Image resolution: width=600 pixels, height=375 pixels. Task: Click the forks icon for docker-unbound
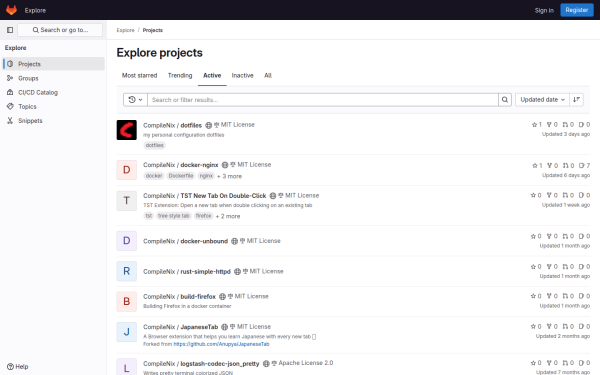(x=549, y=236)
